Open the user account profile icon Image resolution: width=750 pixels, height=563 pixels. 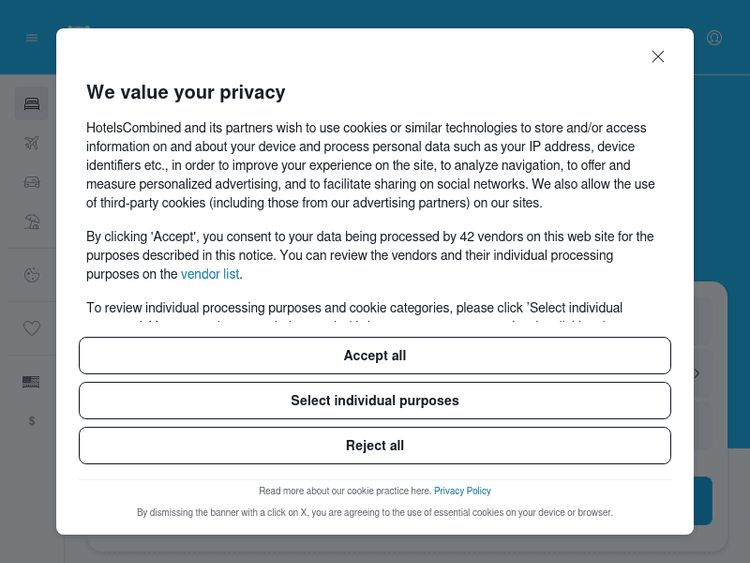(x=714, y=38)
